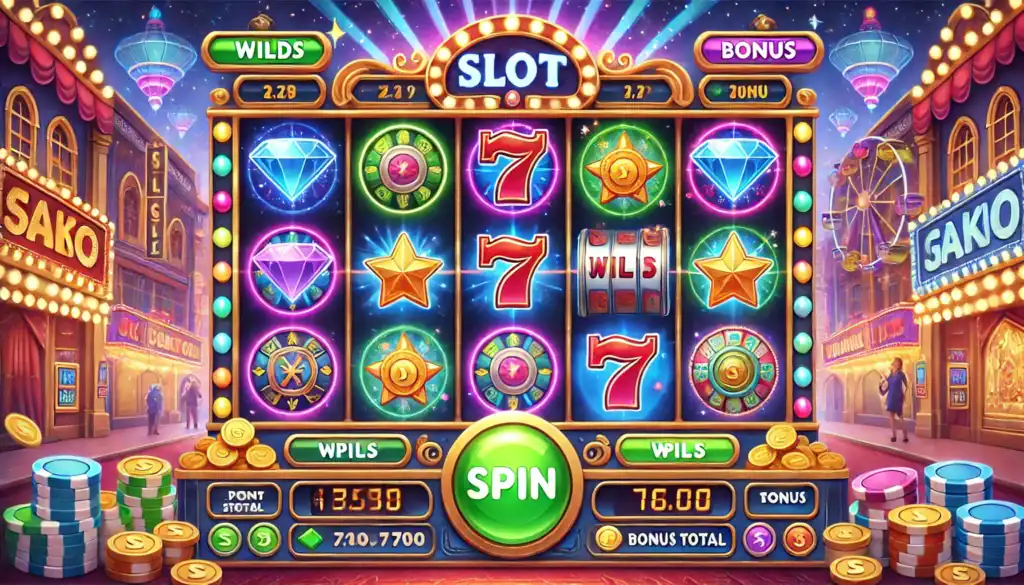Select the TONUS label button
The width and height of the screenshot is (1024, 585).
coord(781,500)
